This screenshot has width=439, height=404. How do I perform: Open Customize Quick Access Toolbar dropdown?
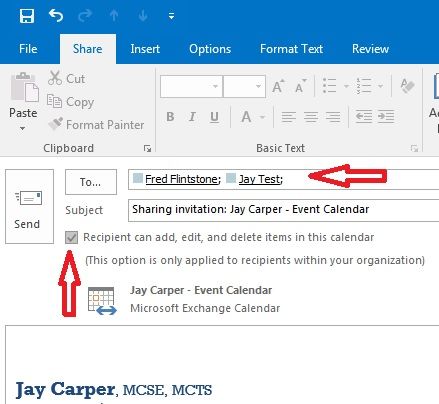click(x=171, y=16)
